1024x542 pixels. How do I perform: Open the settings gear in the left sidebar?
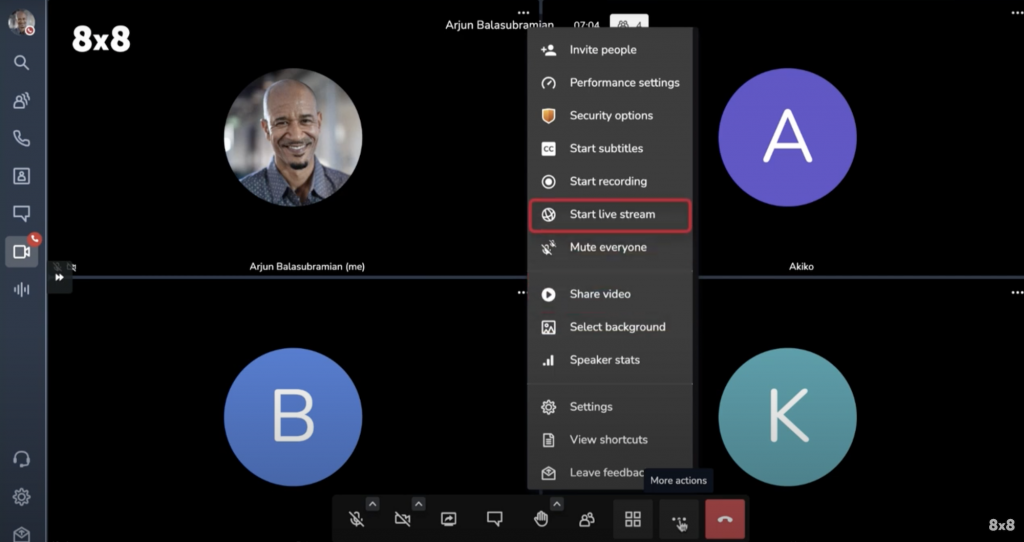21,497
